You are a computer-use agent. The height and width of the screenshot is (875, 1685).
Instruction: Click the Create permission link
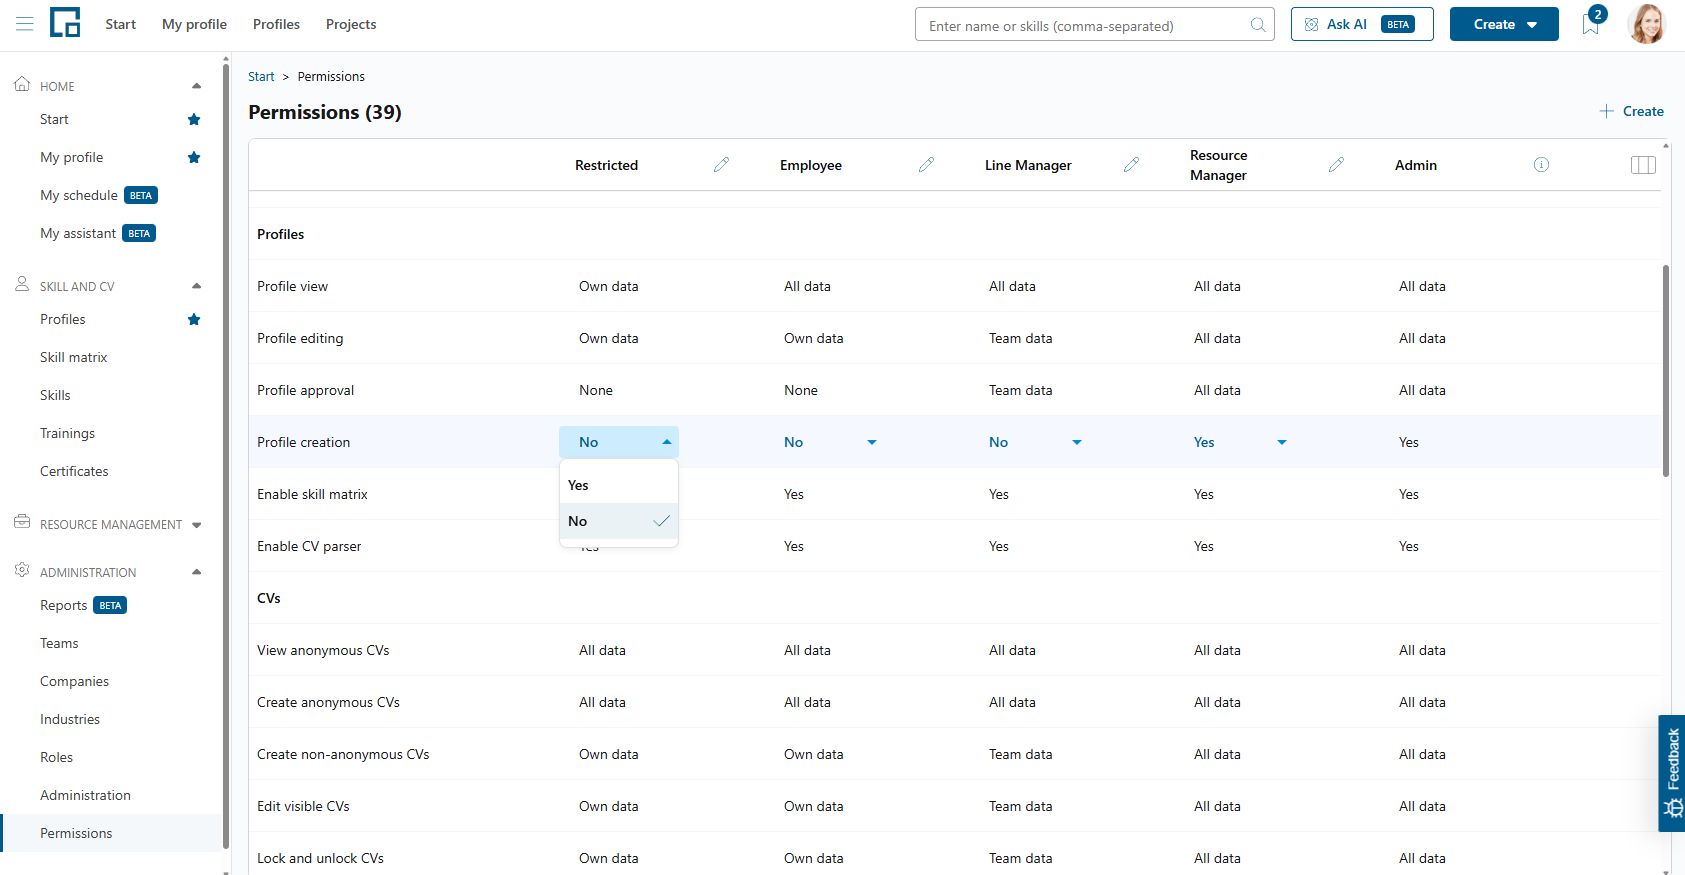(1631, 111)
